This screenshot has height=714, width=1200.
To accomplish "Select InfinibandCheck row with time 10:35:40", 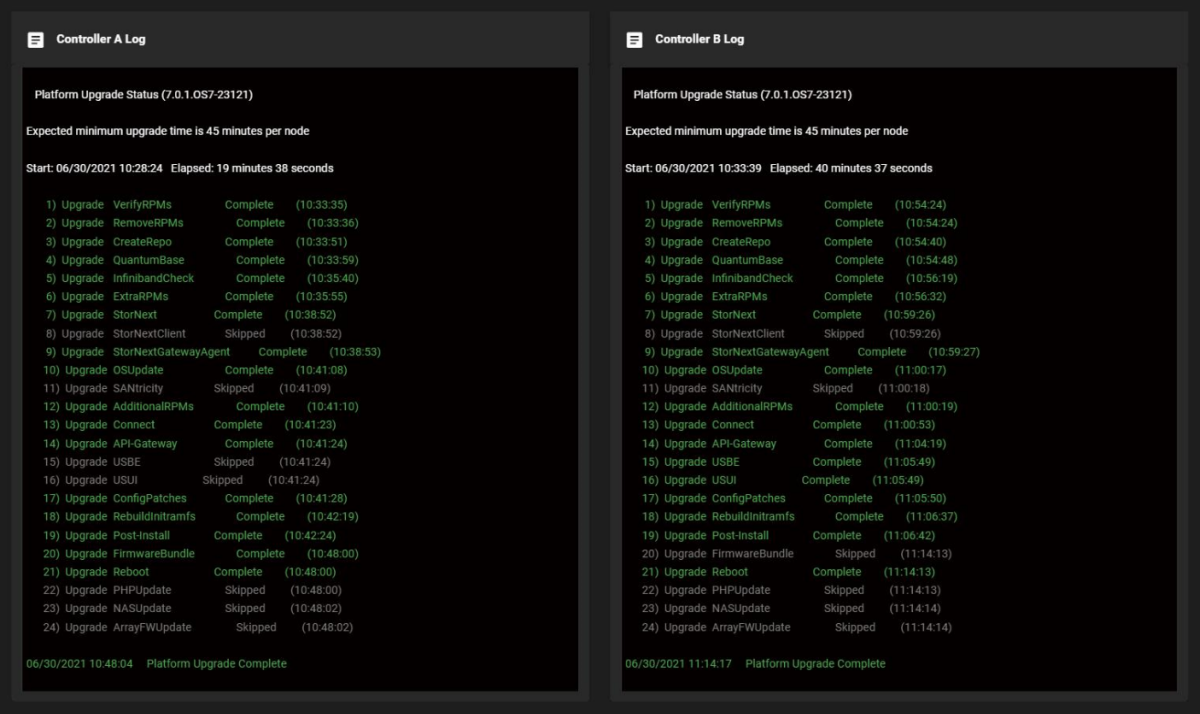I will click(x=202, y=278).
